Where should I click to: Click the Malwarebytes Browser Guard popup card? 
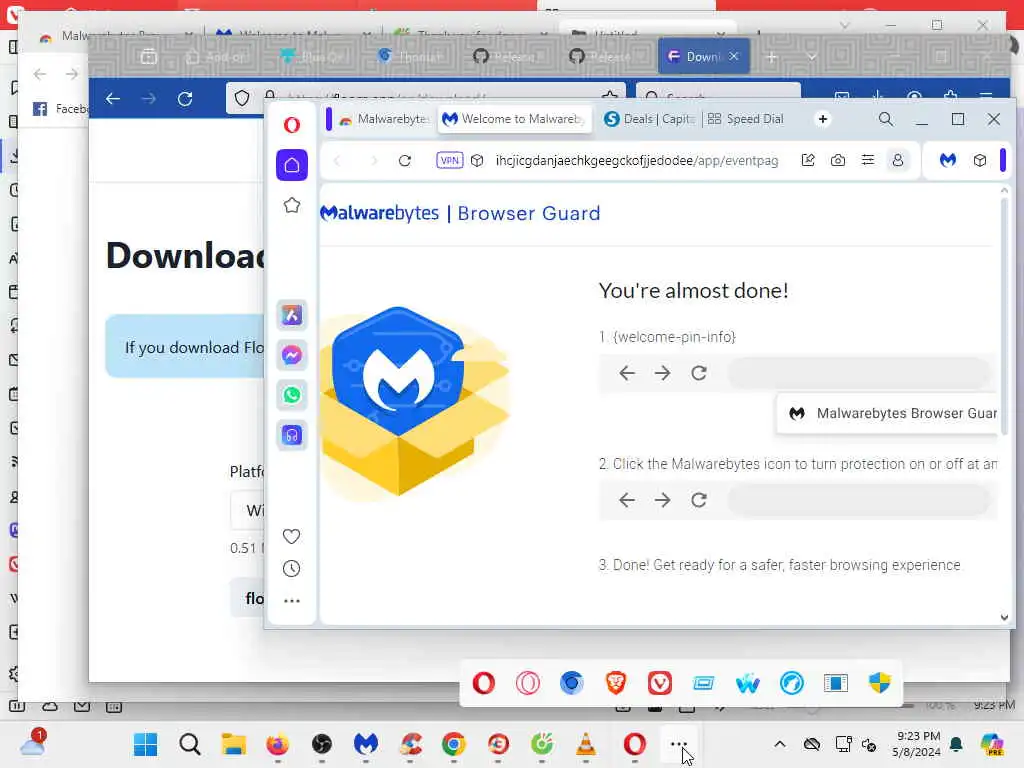tap(888, 413)
